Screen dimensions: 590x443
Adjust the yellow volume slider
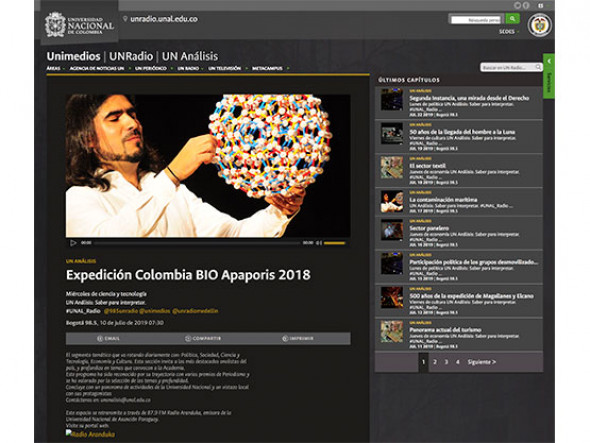click(335, 243)
